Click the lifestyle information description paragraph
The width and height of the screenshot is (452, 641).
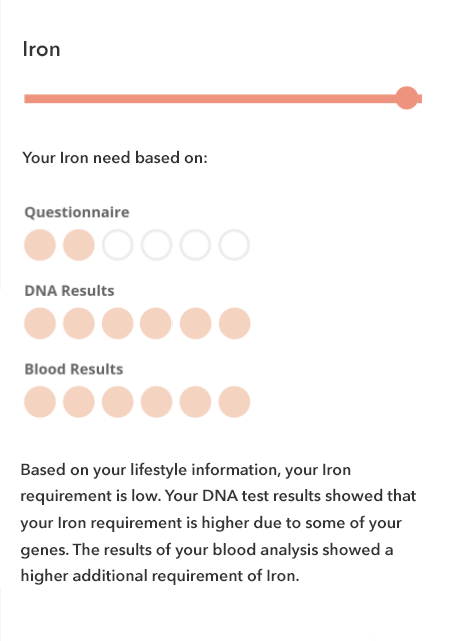tap(218, 523)
